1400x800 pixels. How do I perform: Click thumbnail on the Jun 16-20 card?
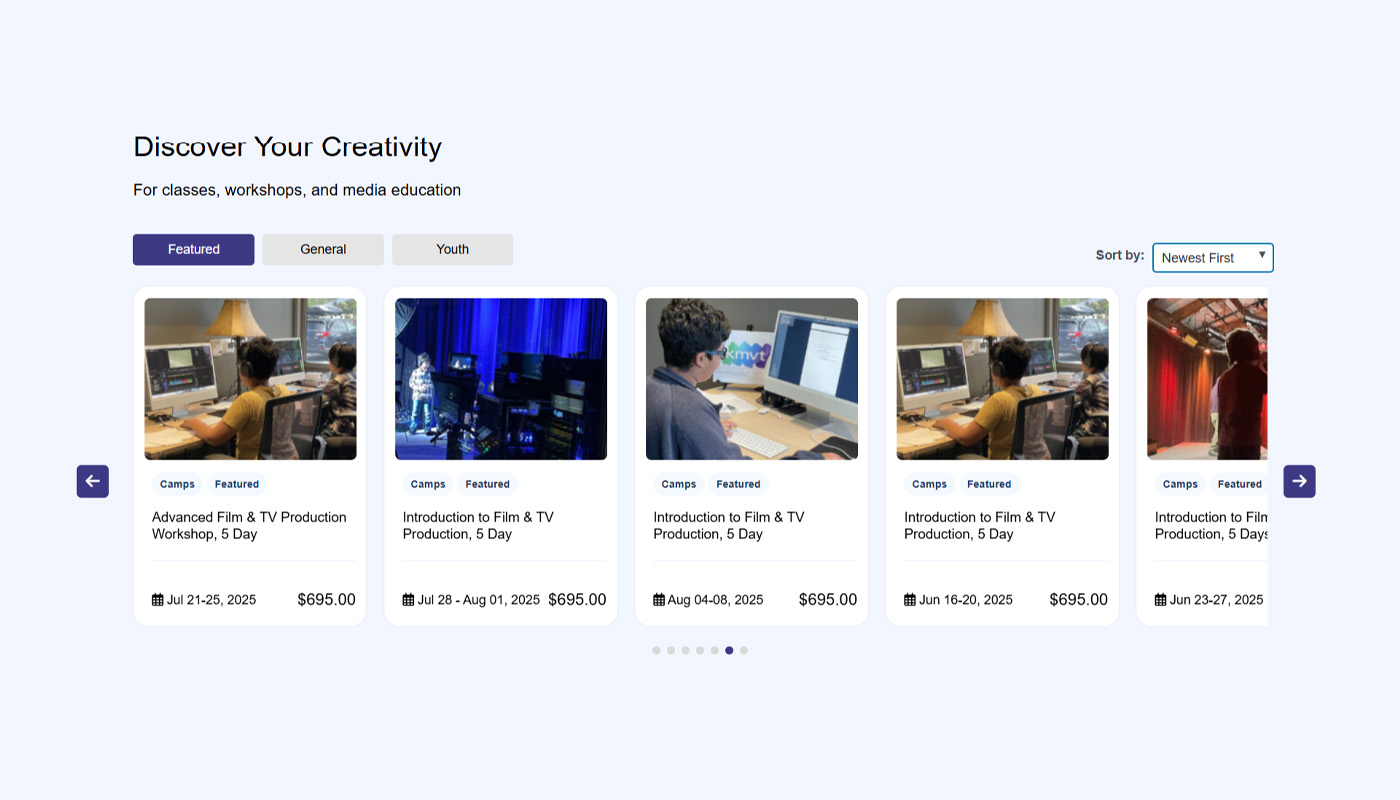pyautogui.click(x=1002, y=379)
